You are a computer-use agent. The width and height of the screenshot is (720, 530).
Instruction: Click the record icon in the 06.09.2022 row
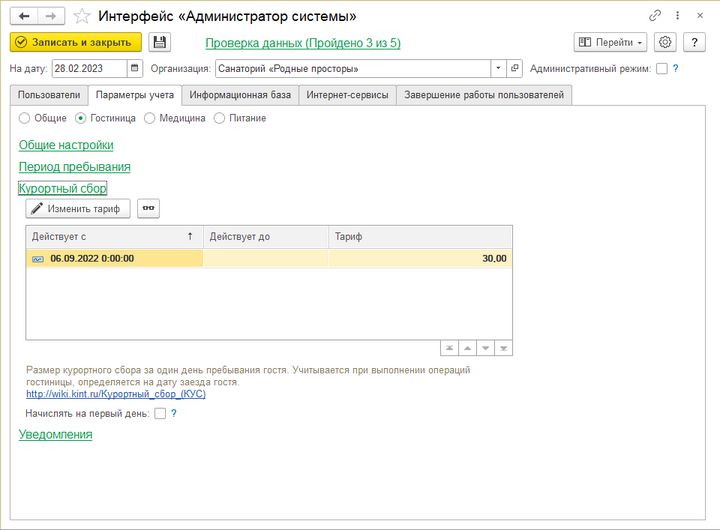click(38, 259)
